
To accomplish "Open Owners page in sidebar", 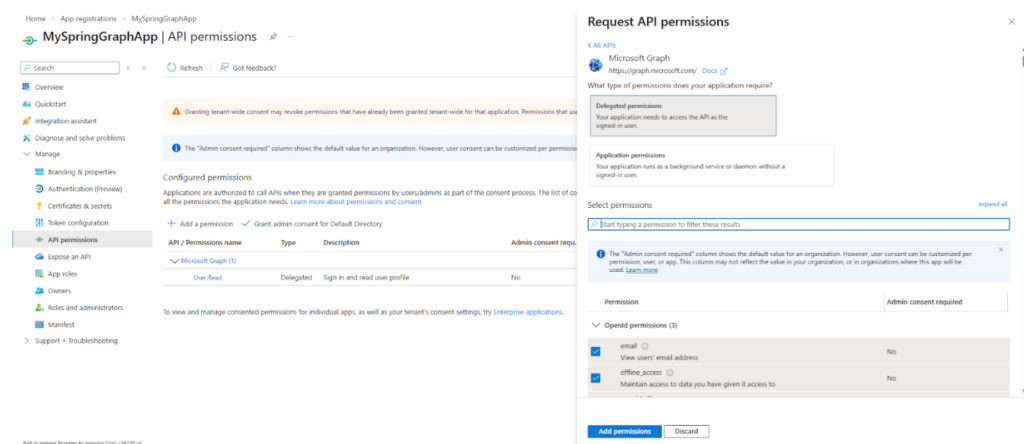I will 59,291.
